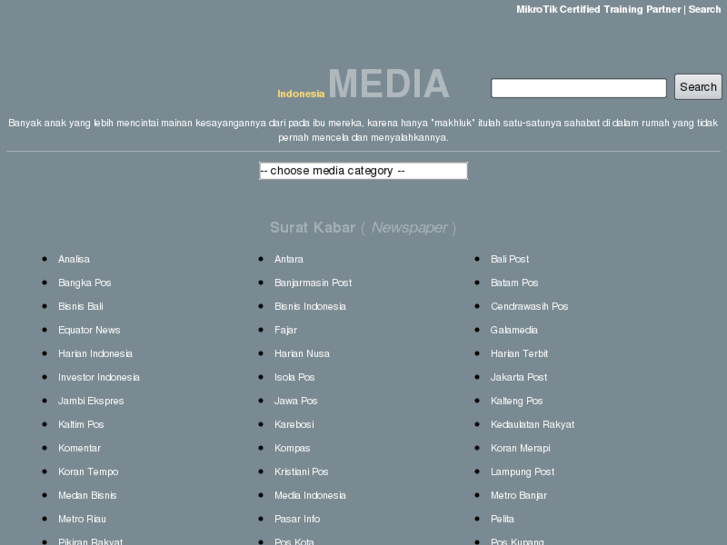Open the Medan Bisnis link
Image resolution: width=727 pixels, height=545 pixels.
(87, 496)
